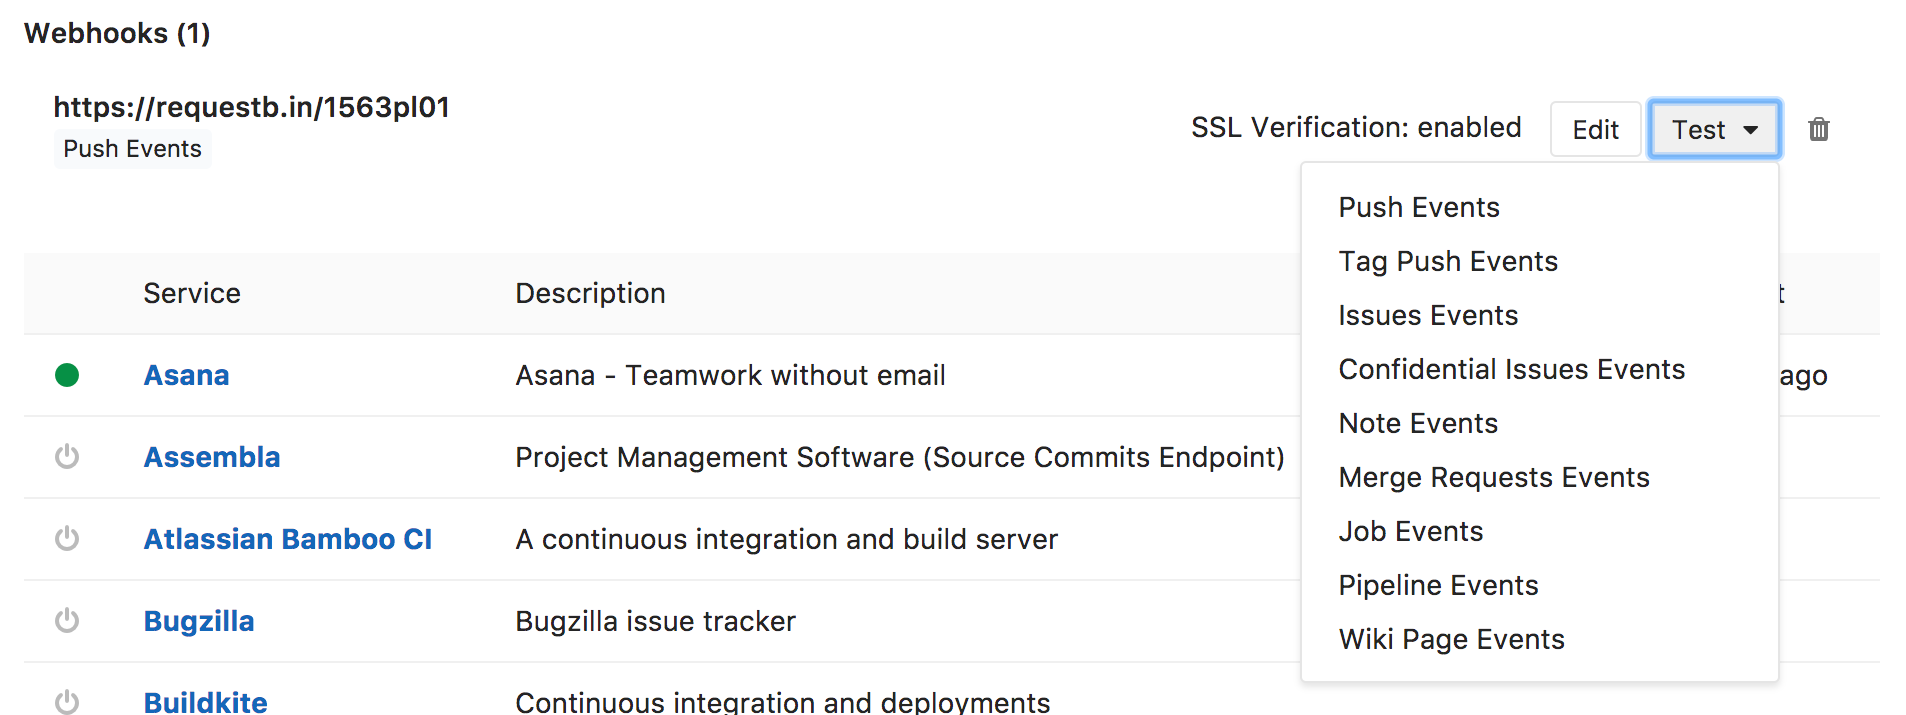Choose Confidential Issues Events option
This screenshot has height=715, width=1906.
pyautogui.click(x=1511, y=369)
